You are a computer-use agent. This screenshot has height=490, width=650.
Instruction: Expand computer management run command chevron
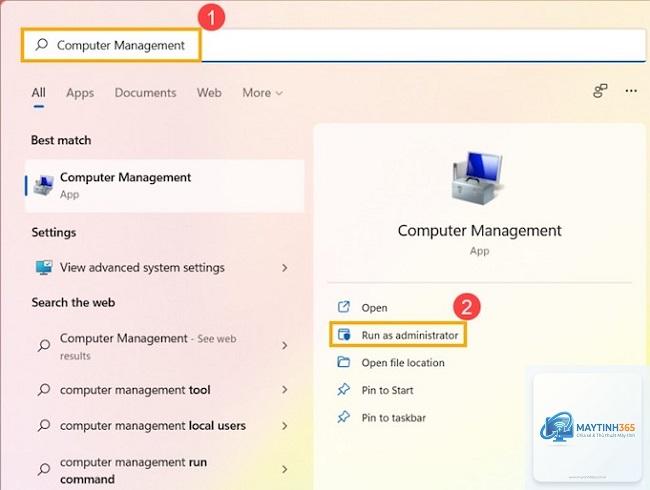coord(284,469)
